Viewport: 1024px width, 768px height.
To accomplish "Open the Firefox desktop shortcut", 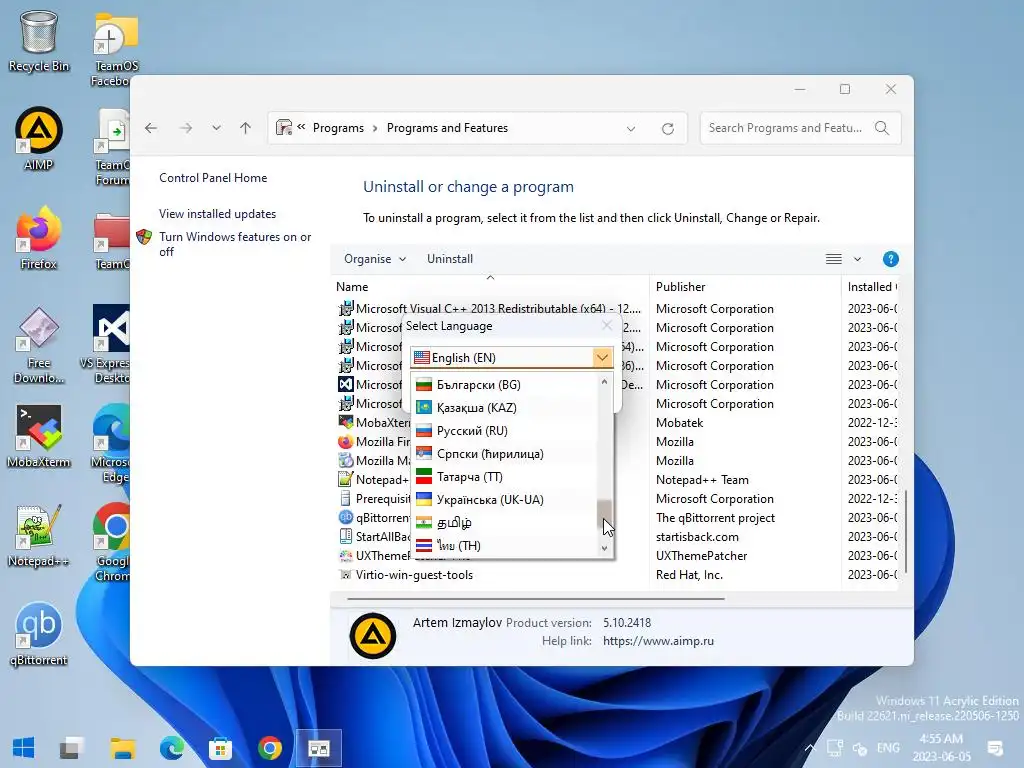I will (39, 238).
